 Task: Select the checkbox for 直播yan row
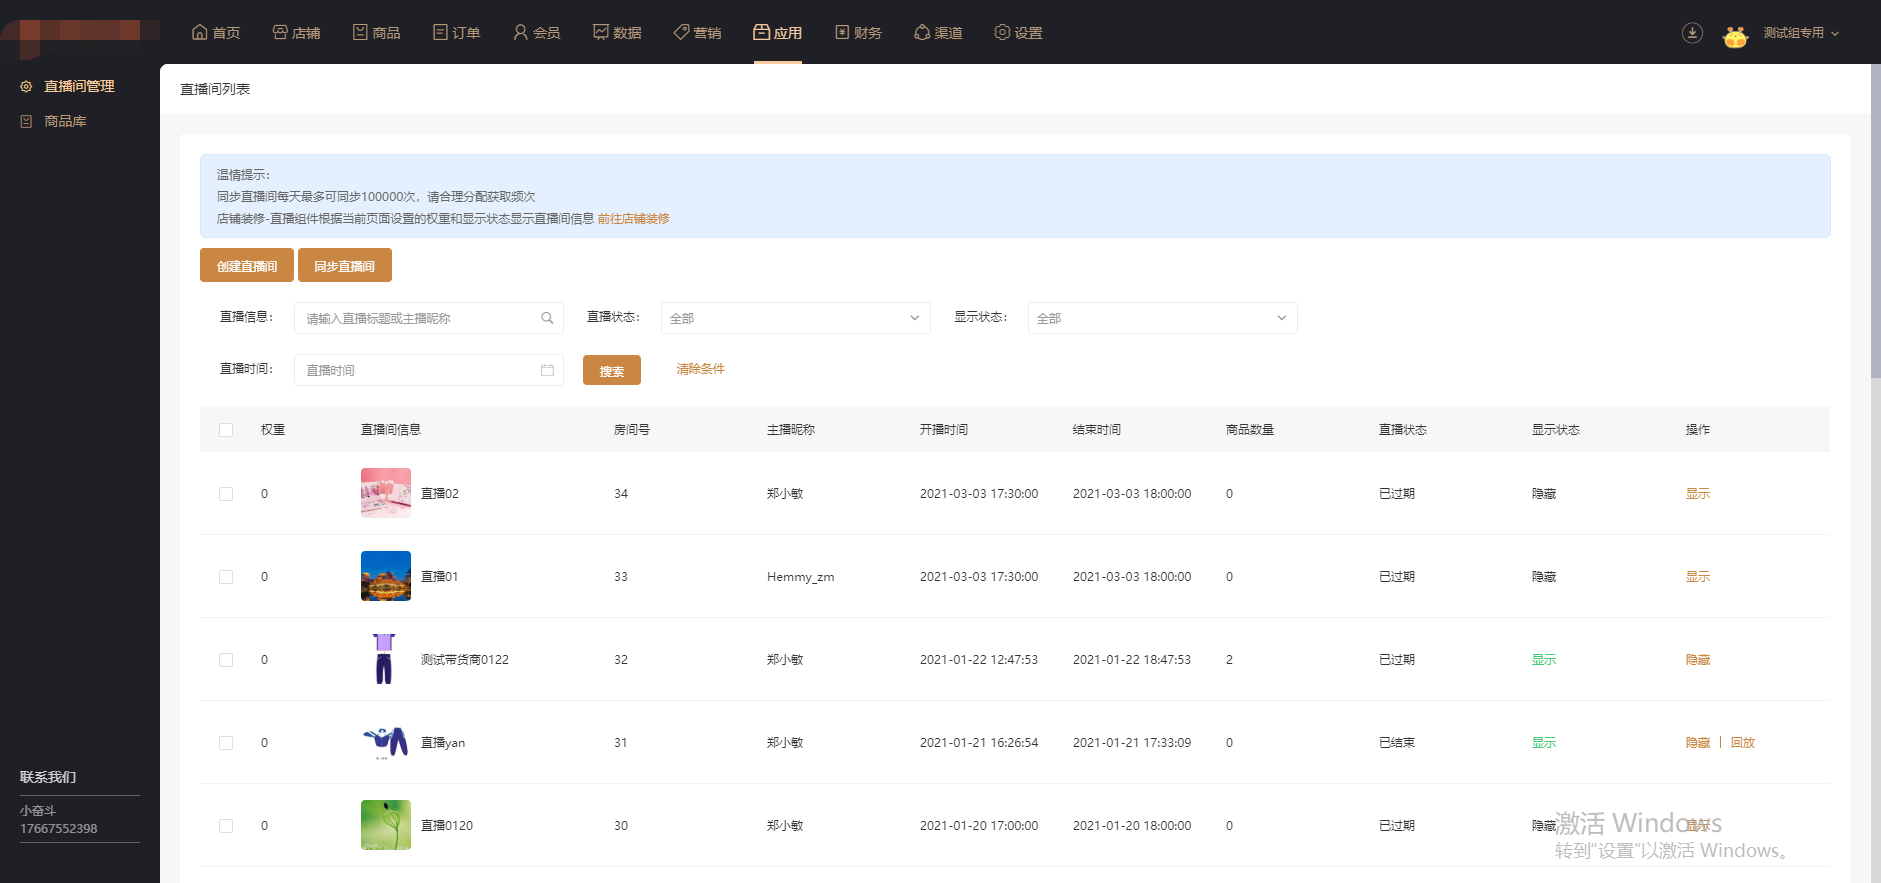226,743
